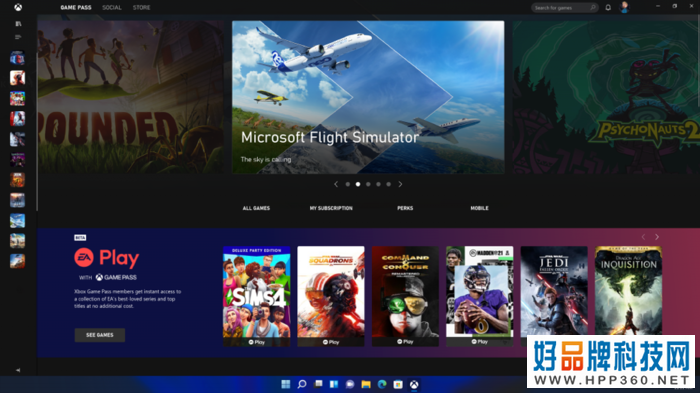Viewport: 700px width, 393px height.
Task: Open Task View on taskbar
Action: pos(318,384)
